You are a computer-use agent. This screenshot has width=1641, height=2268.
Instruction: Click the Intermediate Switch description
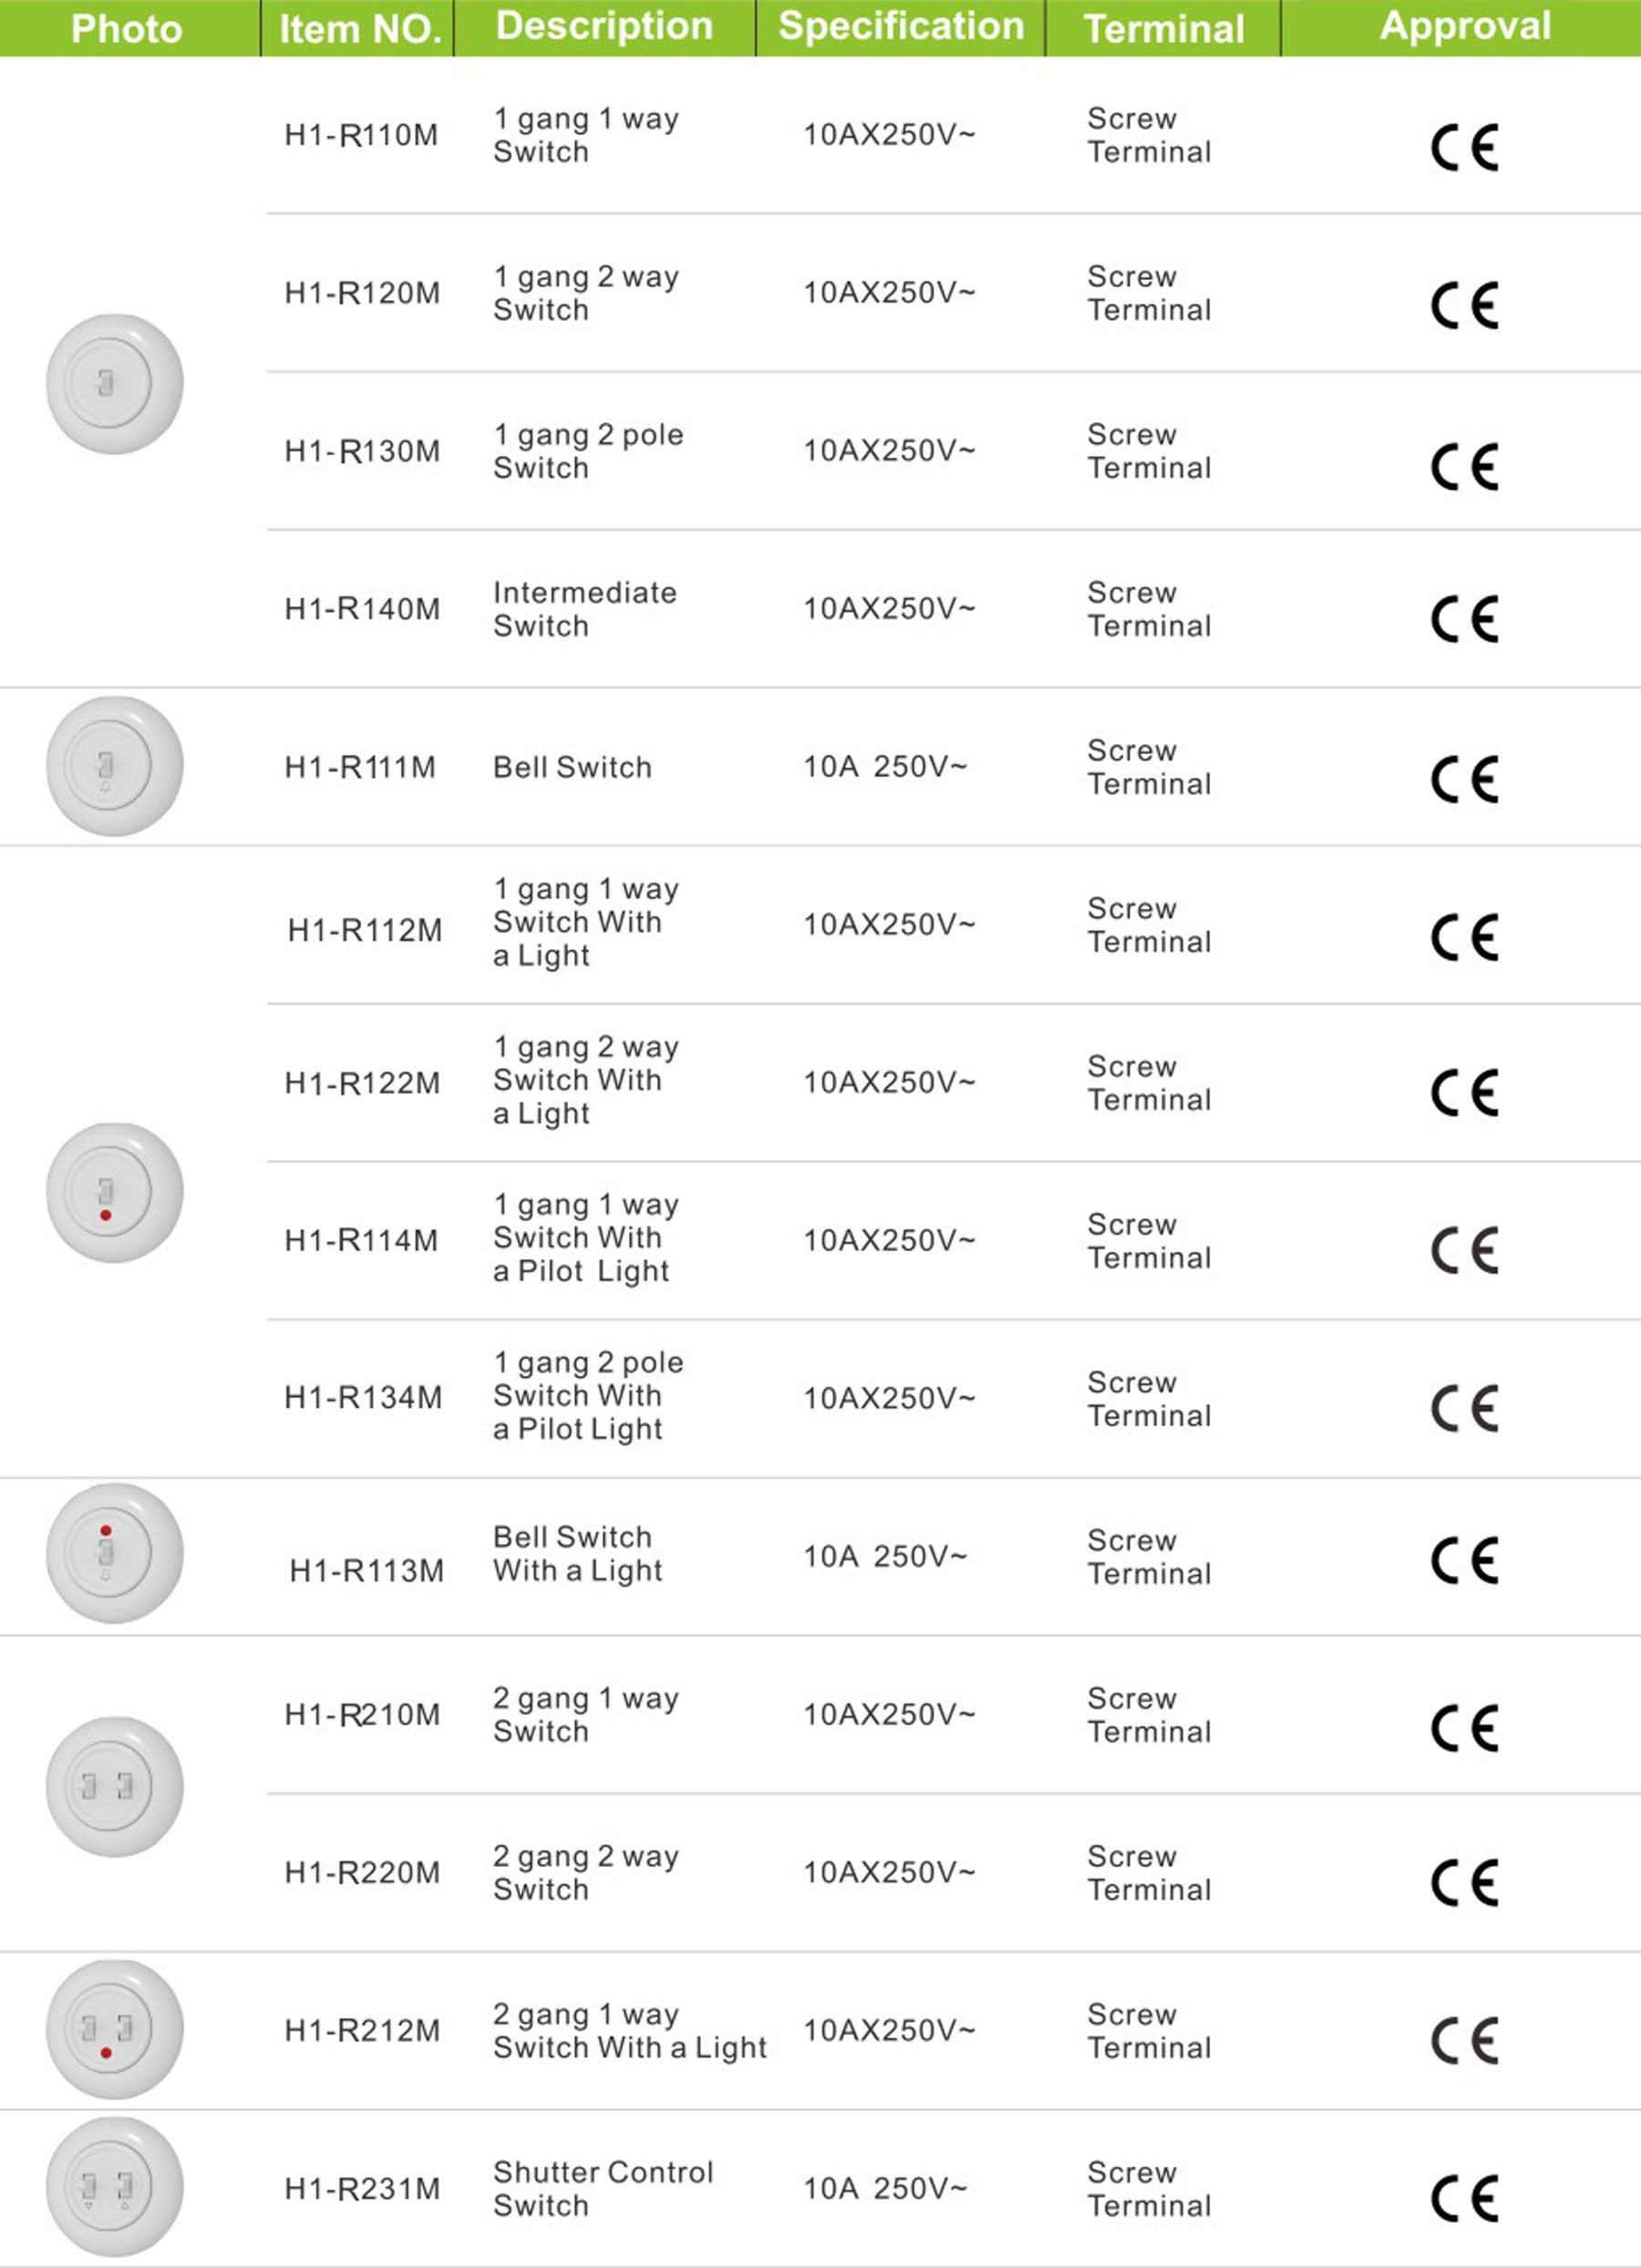coord(585,609)
